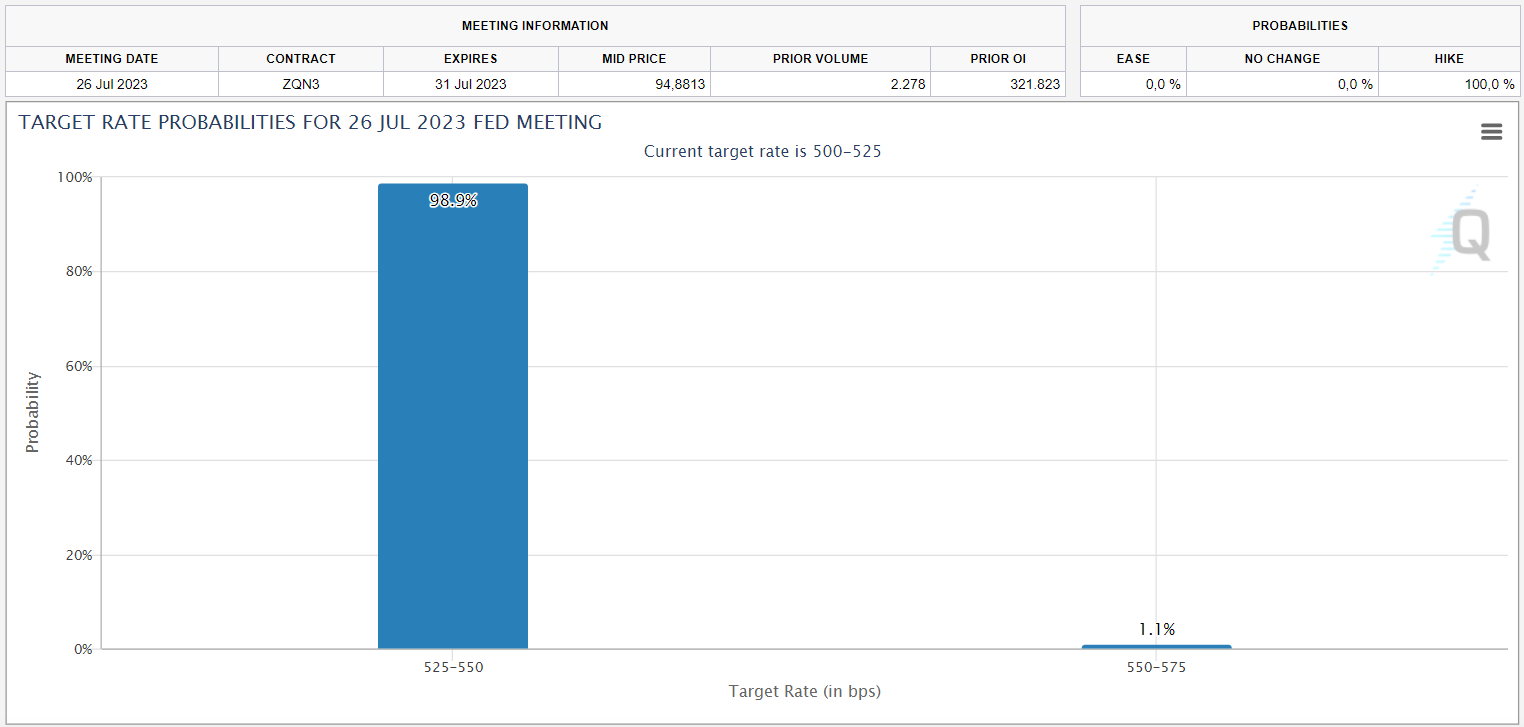
Task: Select the 2.278 prior volume value
Action: [x=907, y=84]
